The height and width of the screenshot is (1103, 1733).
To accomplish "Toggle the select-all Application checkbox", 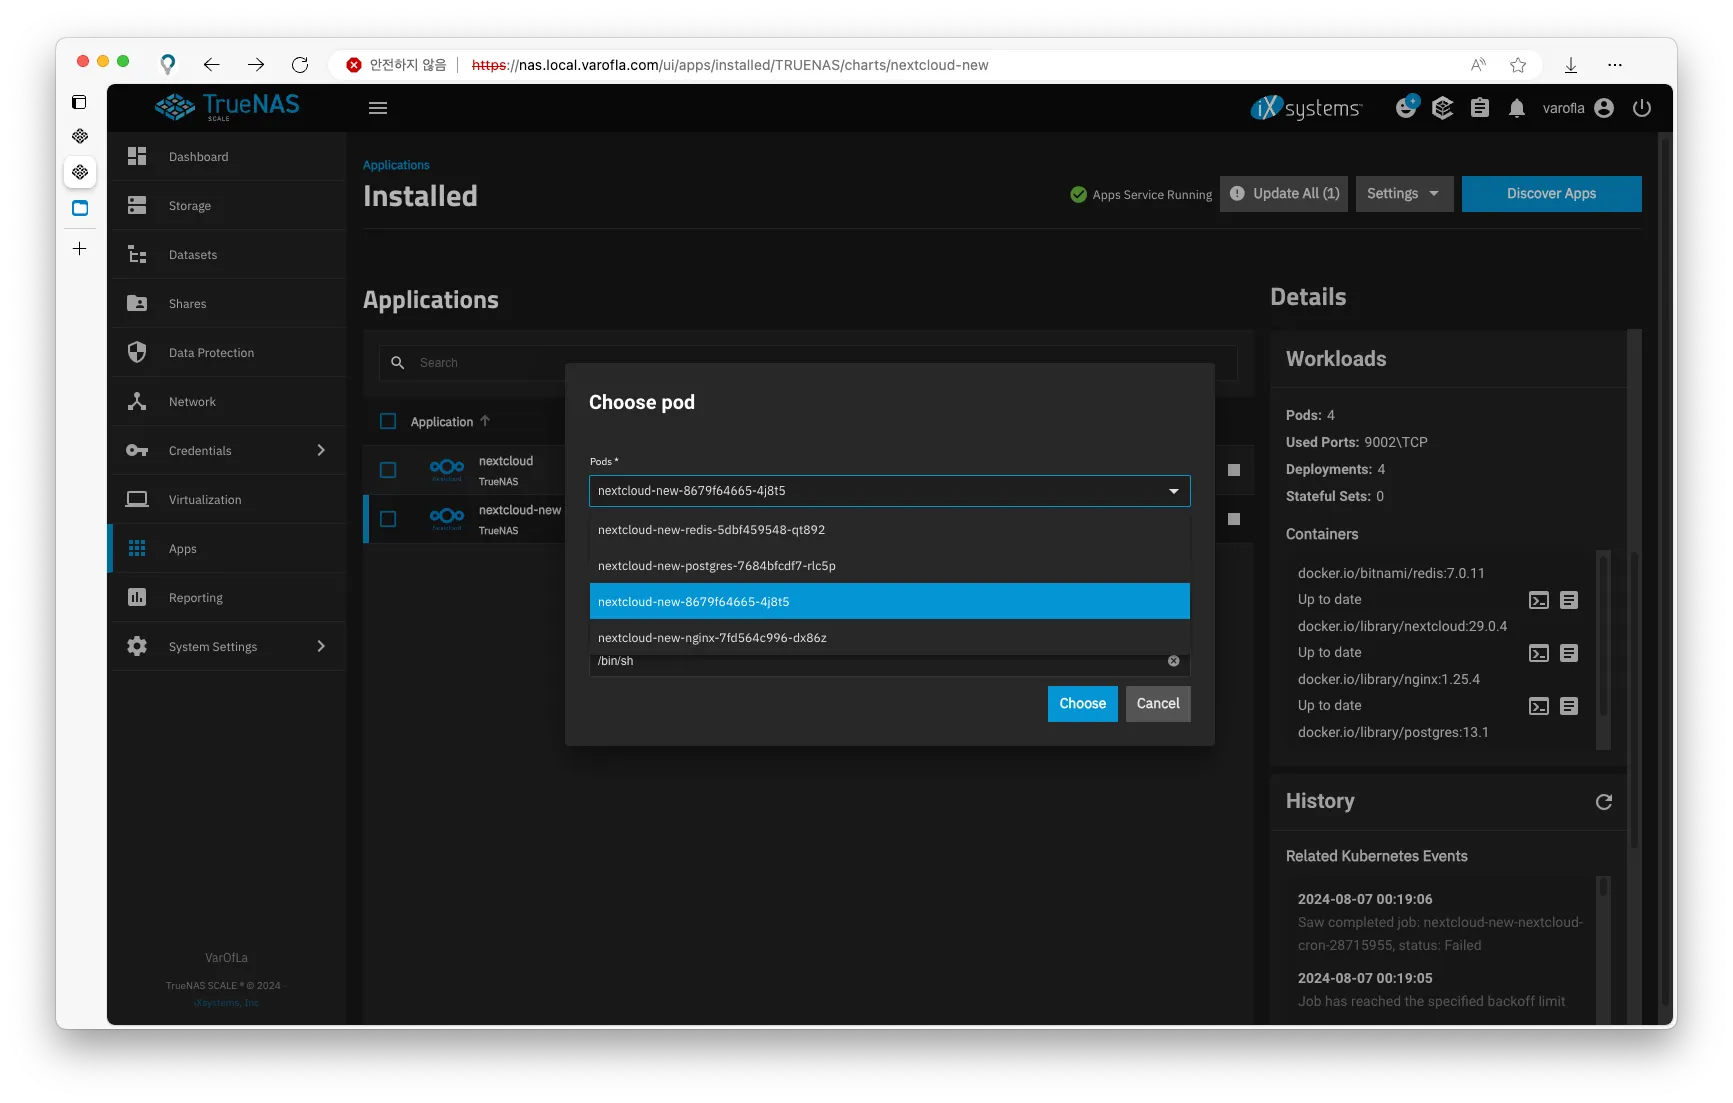I will pos(388,422).
